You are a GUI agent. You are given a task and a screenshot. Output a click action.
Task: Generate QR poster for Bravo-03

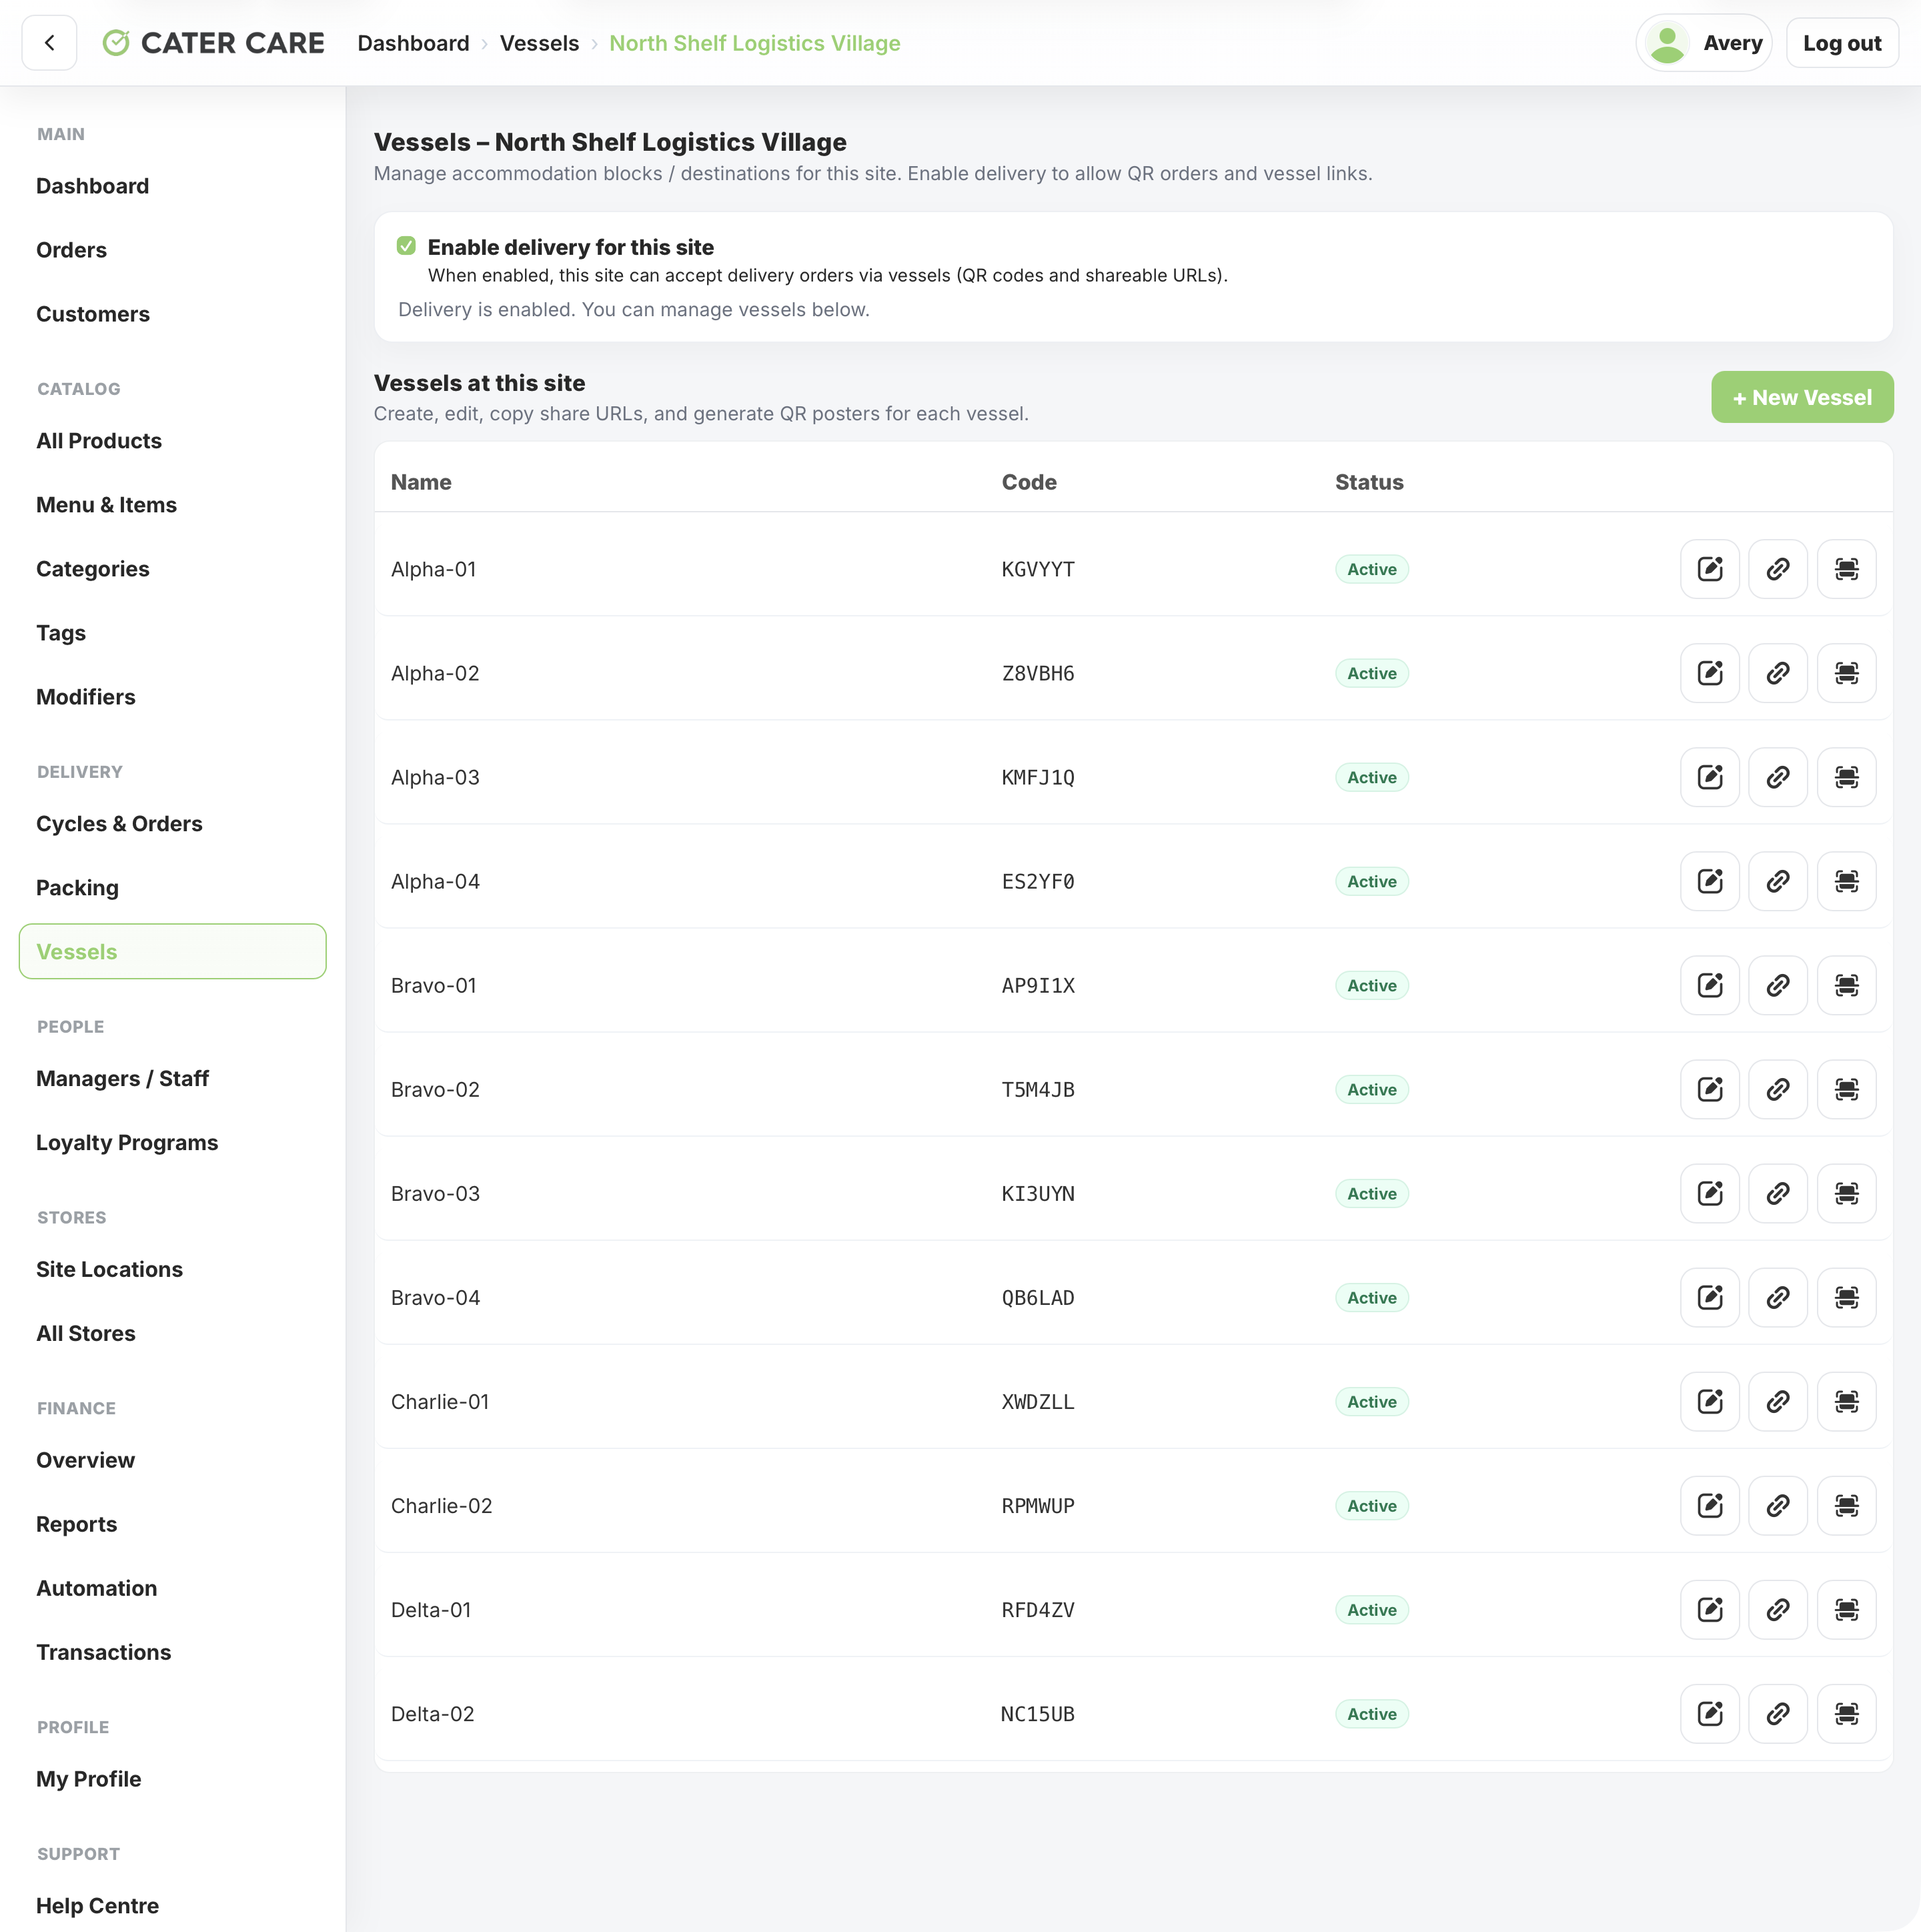(x=1846, y=1193)
